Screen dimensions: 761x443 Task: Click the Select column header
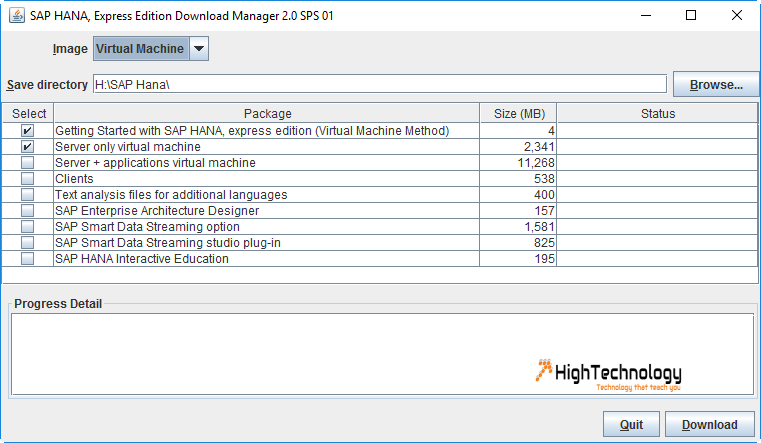coord(28,114)
